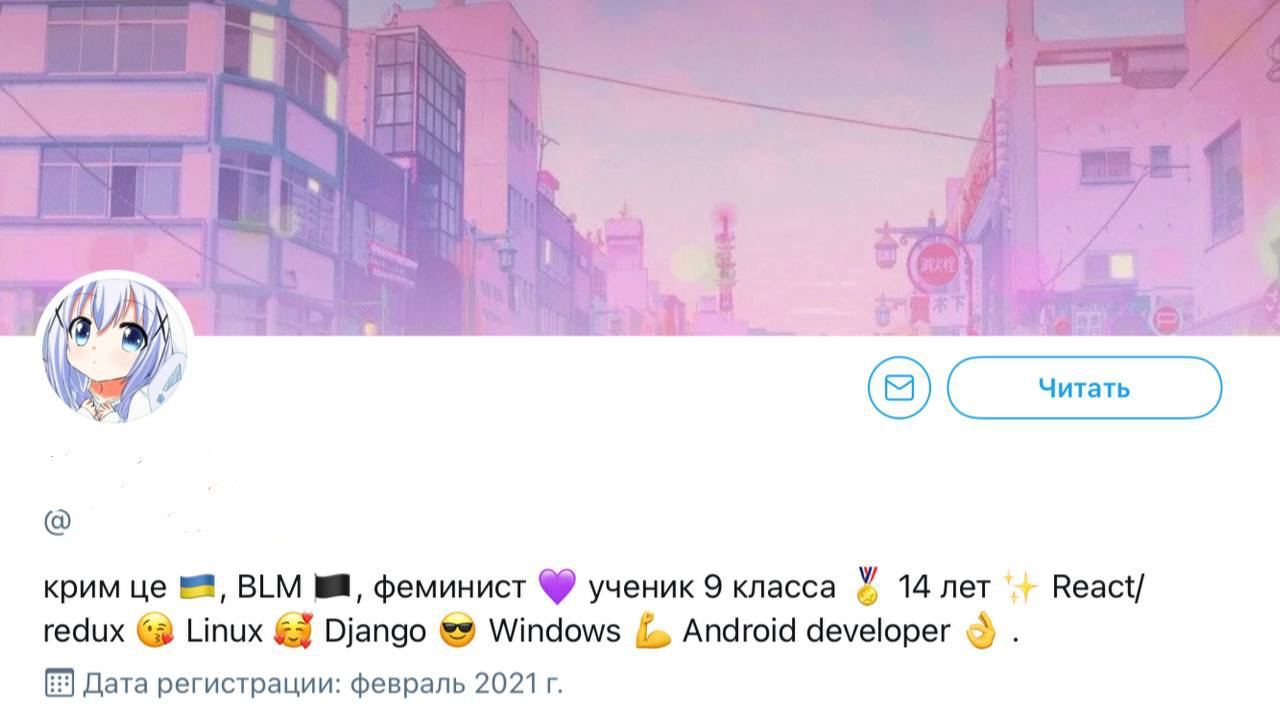The height and width of the screenshot is (719, 1280).
Task: Click the sunglasses emoji after Django
Action: point(457,632)
